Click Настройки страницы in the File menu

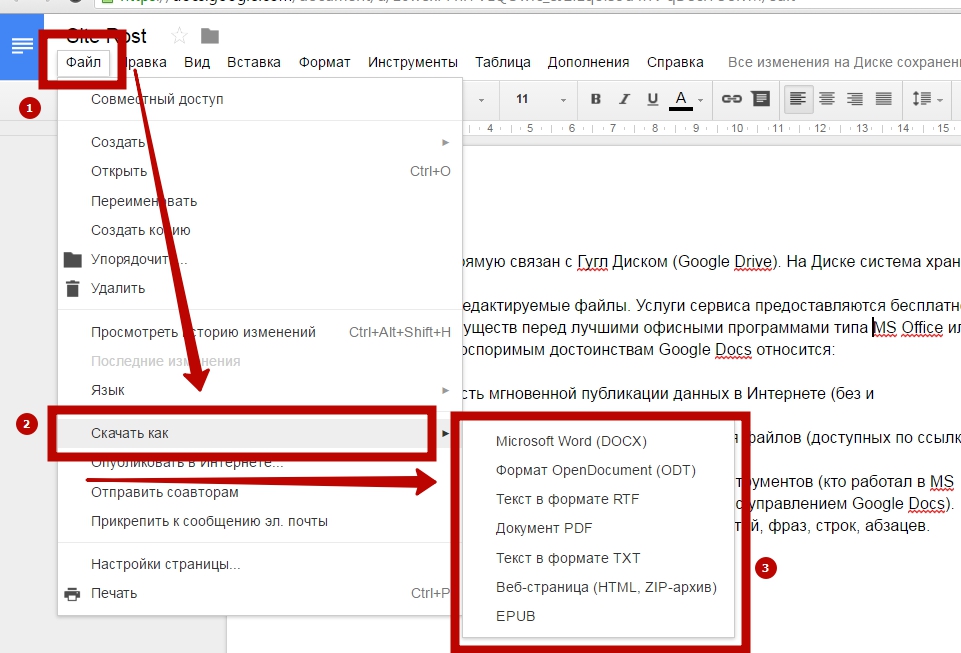(x=165, y=564)
